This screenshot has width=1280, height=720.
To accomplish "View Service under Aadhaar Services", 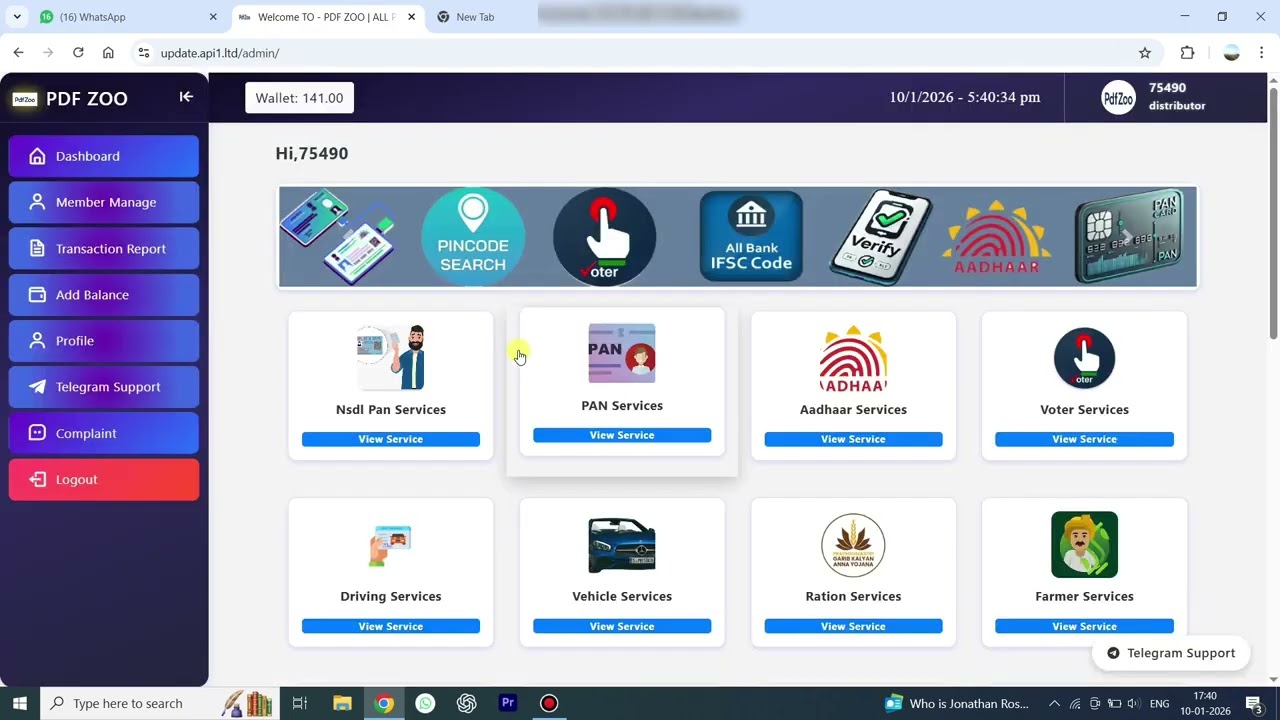I will pyautogui.click(x=853, y=439).
